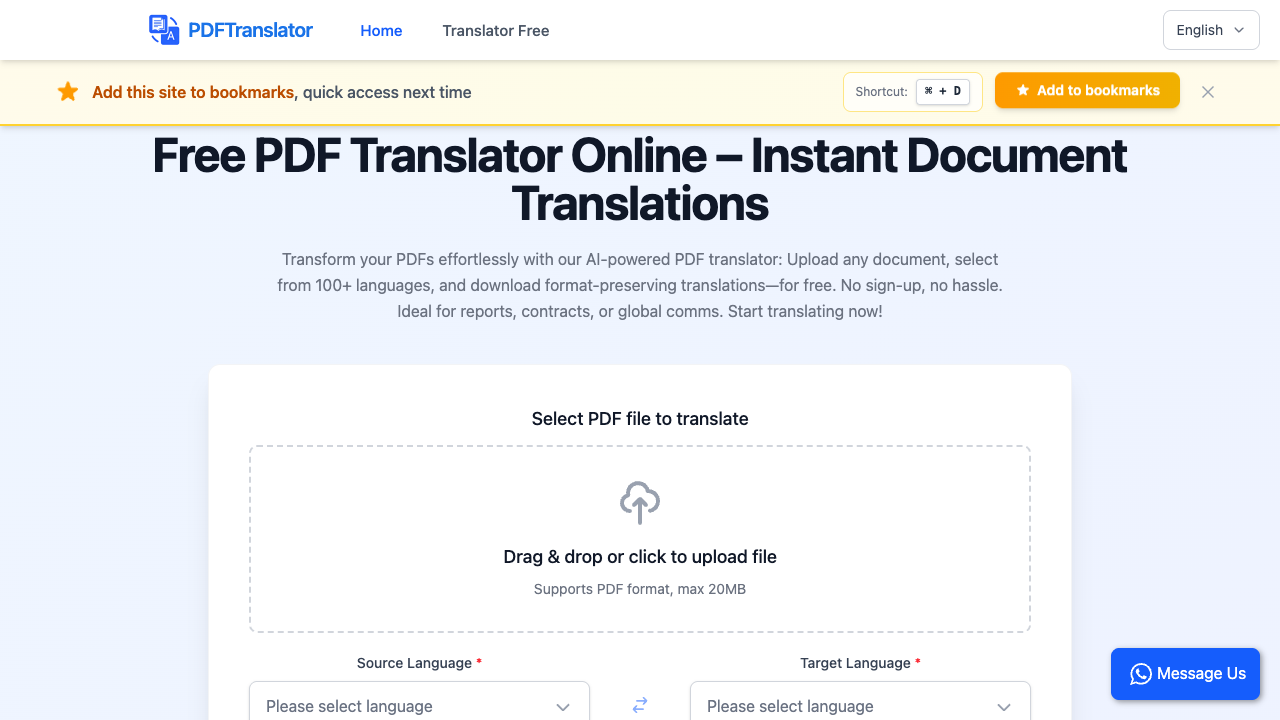
Task: Click the keyboard shortcut badge showing ⌘ D
Action: [x=942, y=91]
